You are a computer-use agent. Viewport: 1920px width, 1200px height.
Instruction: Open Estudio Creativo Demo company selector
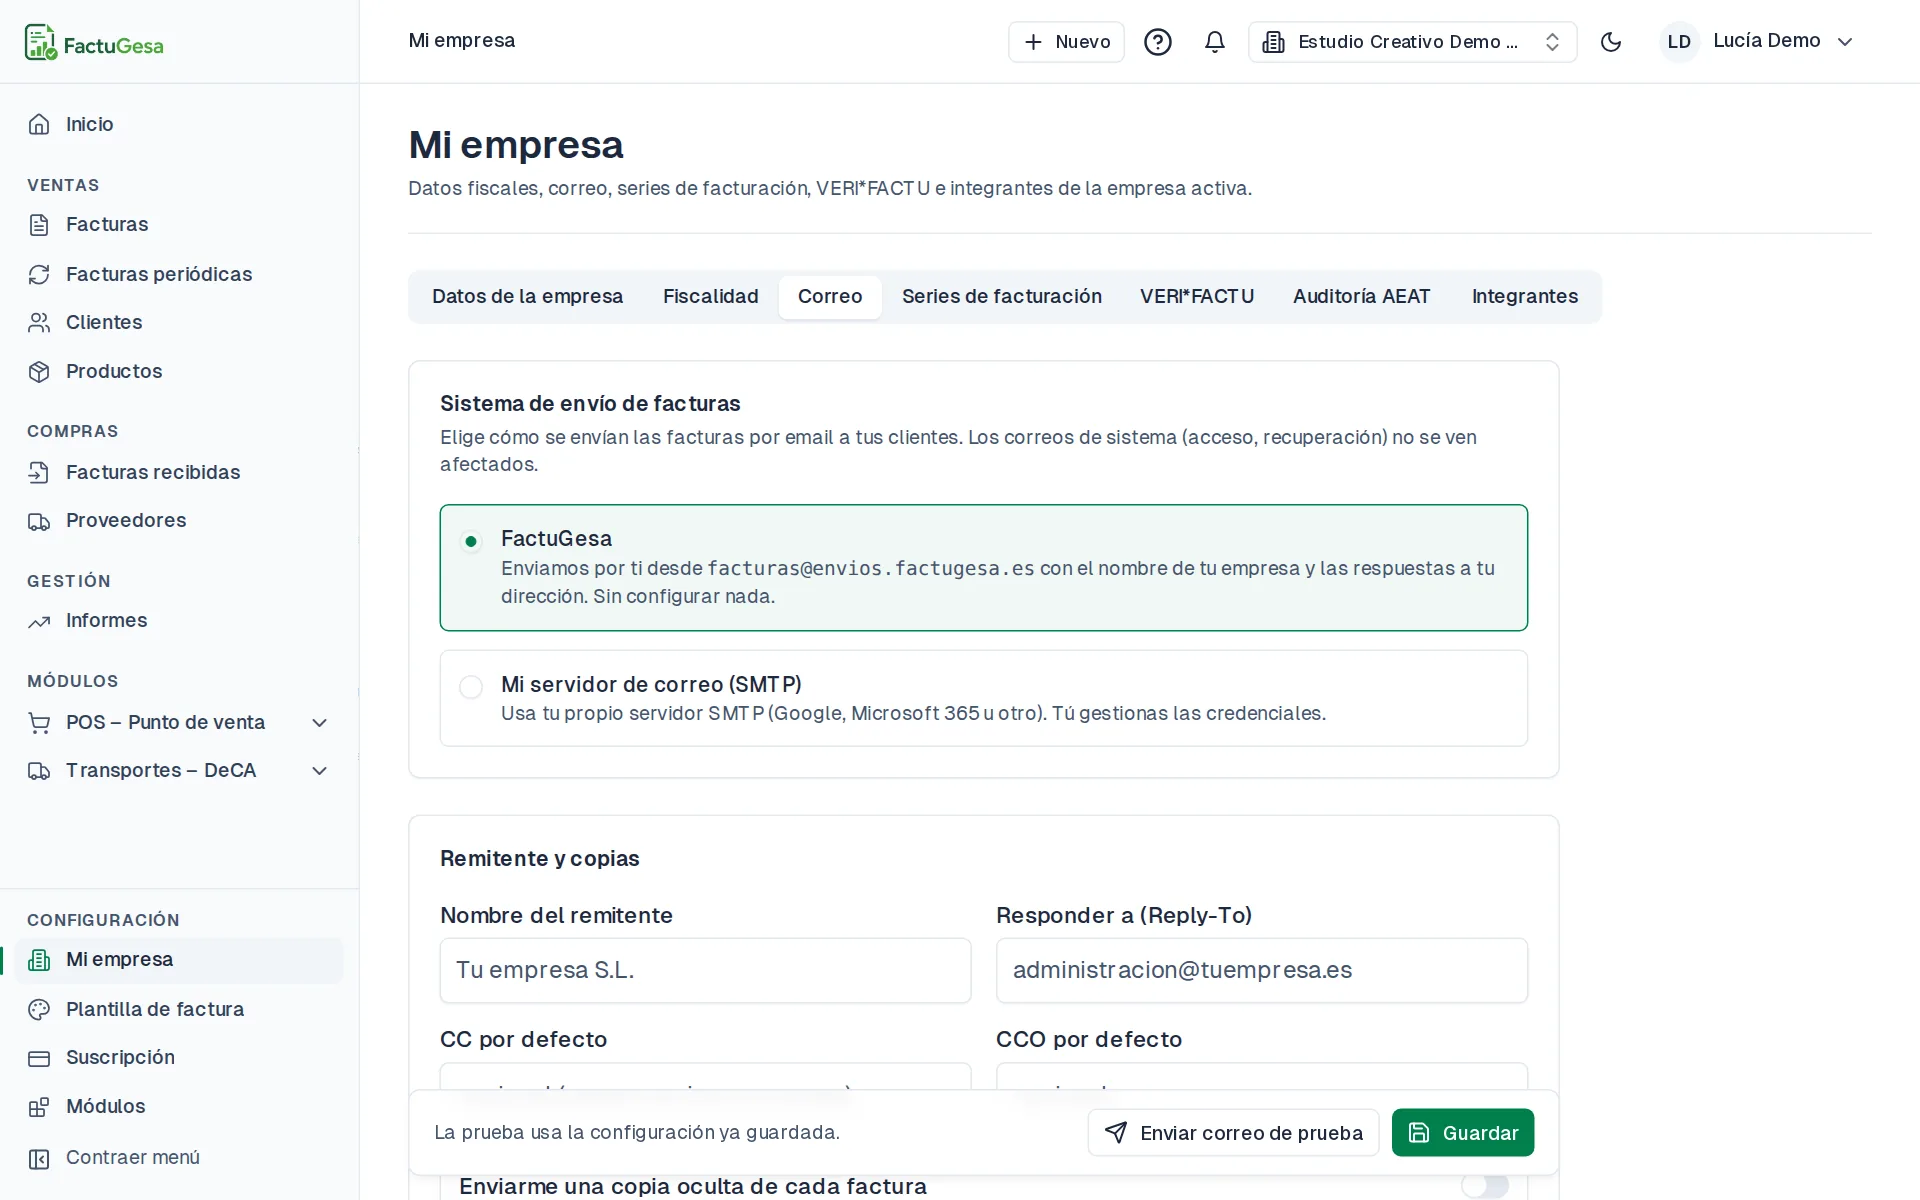tap(1412, 42)
